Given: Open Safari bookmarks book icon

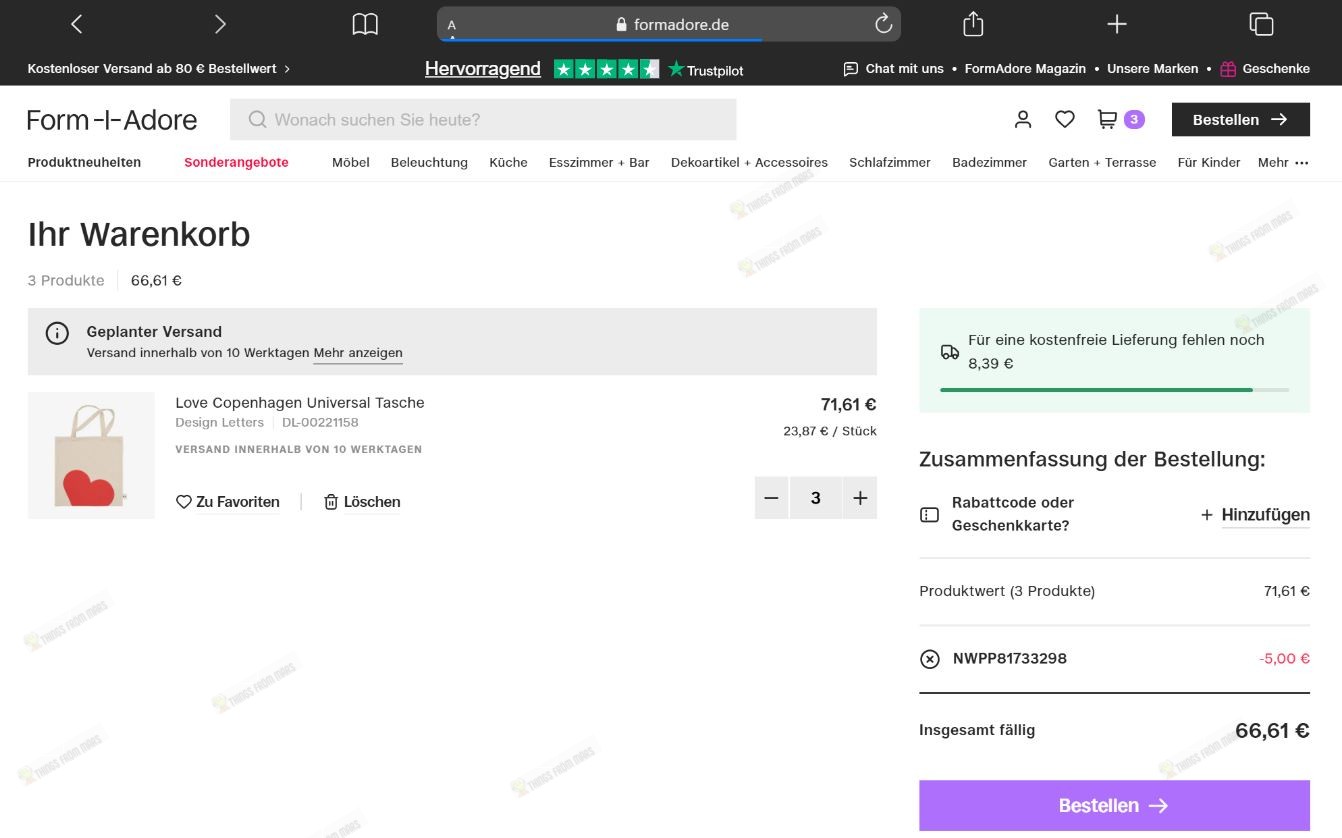Looking at the screenshot, I should pyautogui.click(x=365, y=24).
